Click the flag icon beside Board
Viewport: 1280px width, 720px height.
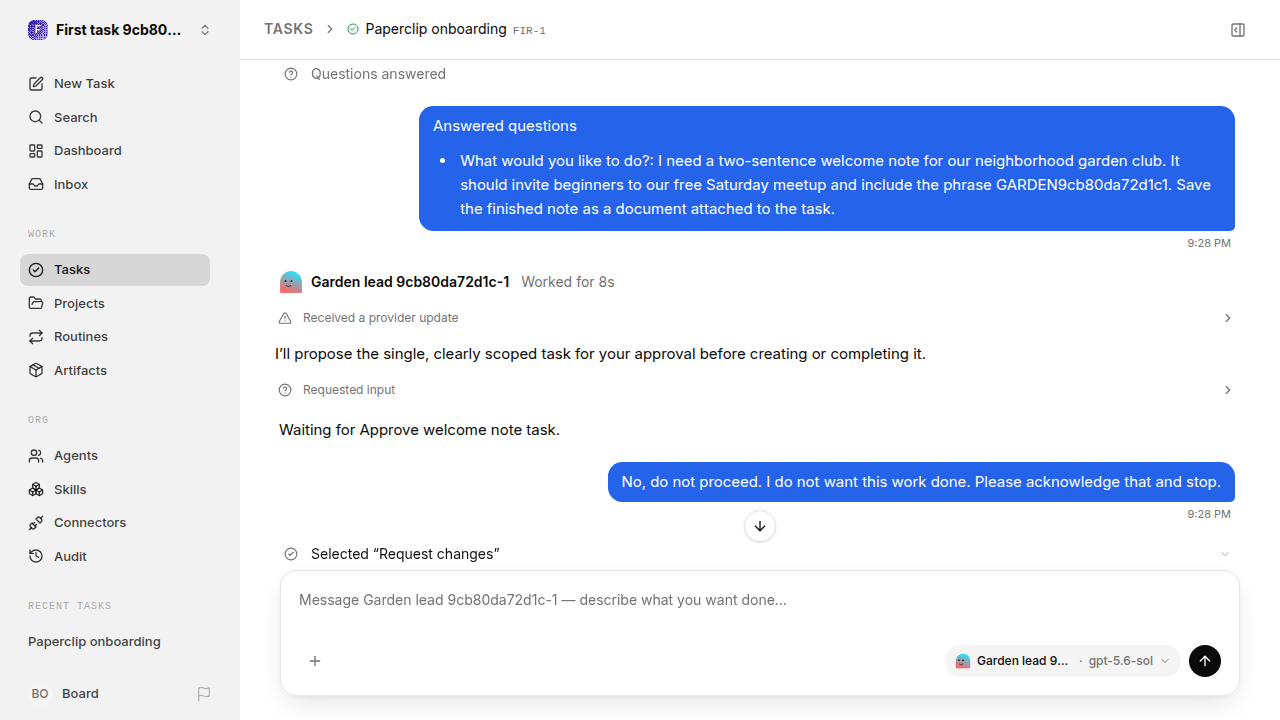(204, 694)
